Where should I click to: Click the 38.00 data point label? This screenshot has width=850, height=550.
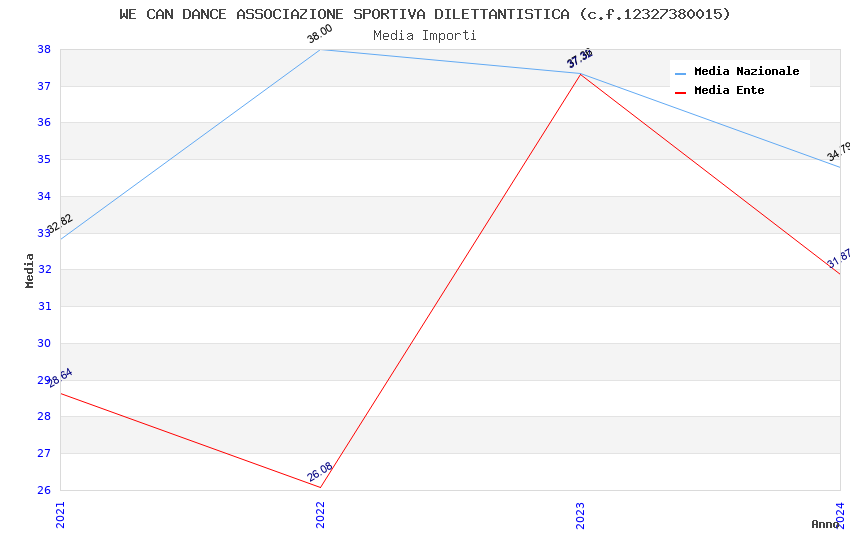click(x=319, y=34)
